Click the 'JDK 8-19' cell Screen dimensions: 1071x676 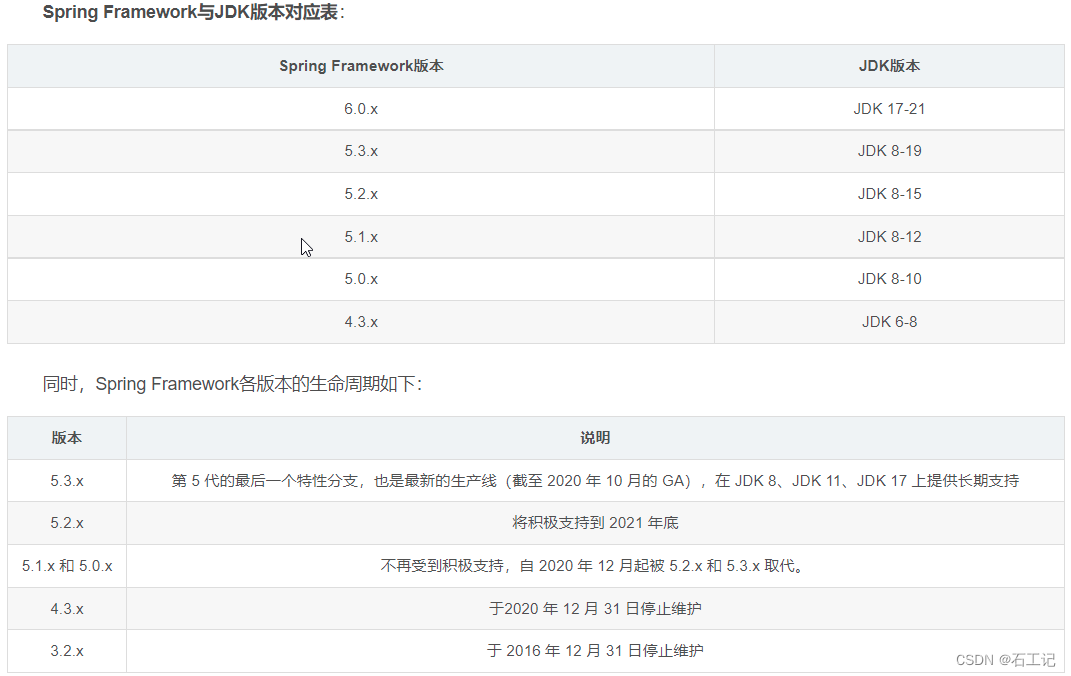(889, 152)
